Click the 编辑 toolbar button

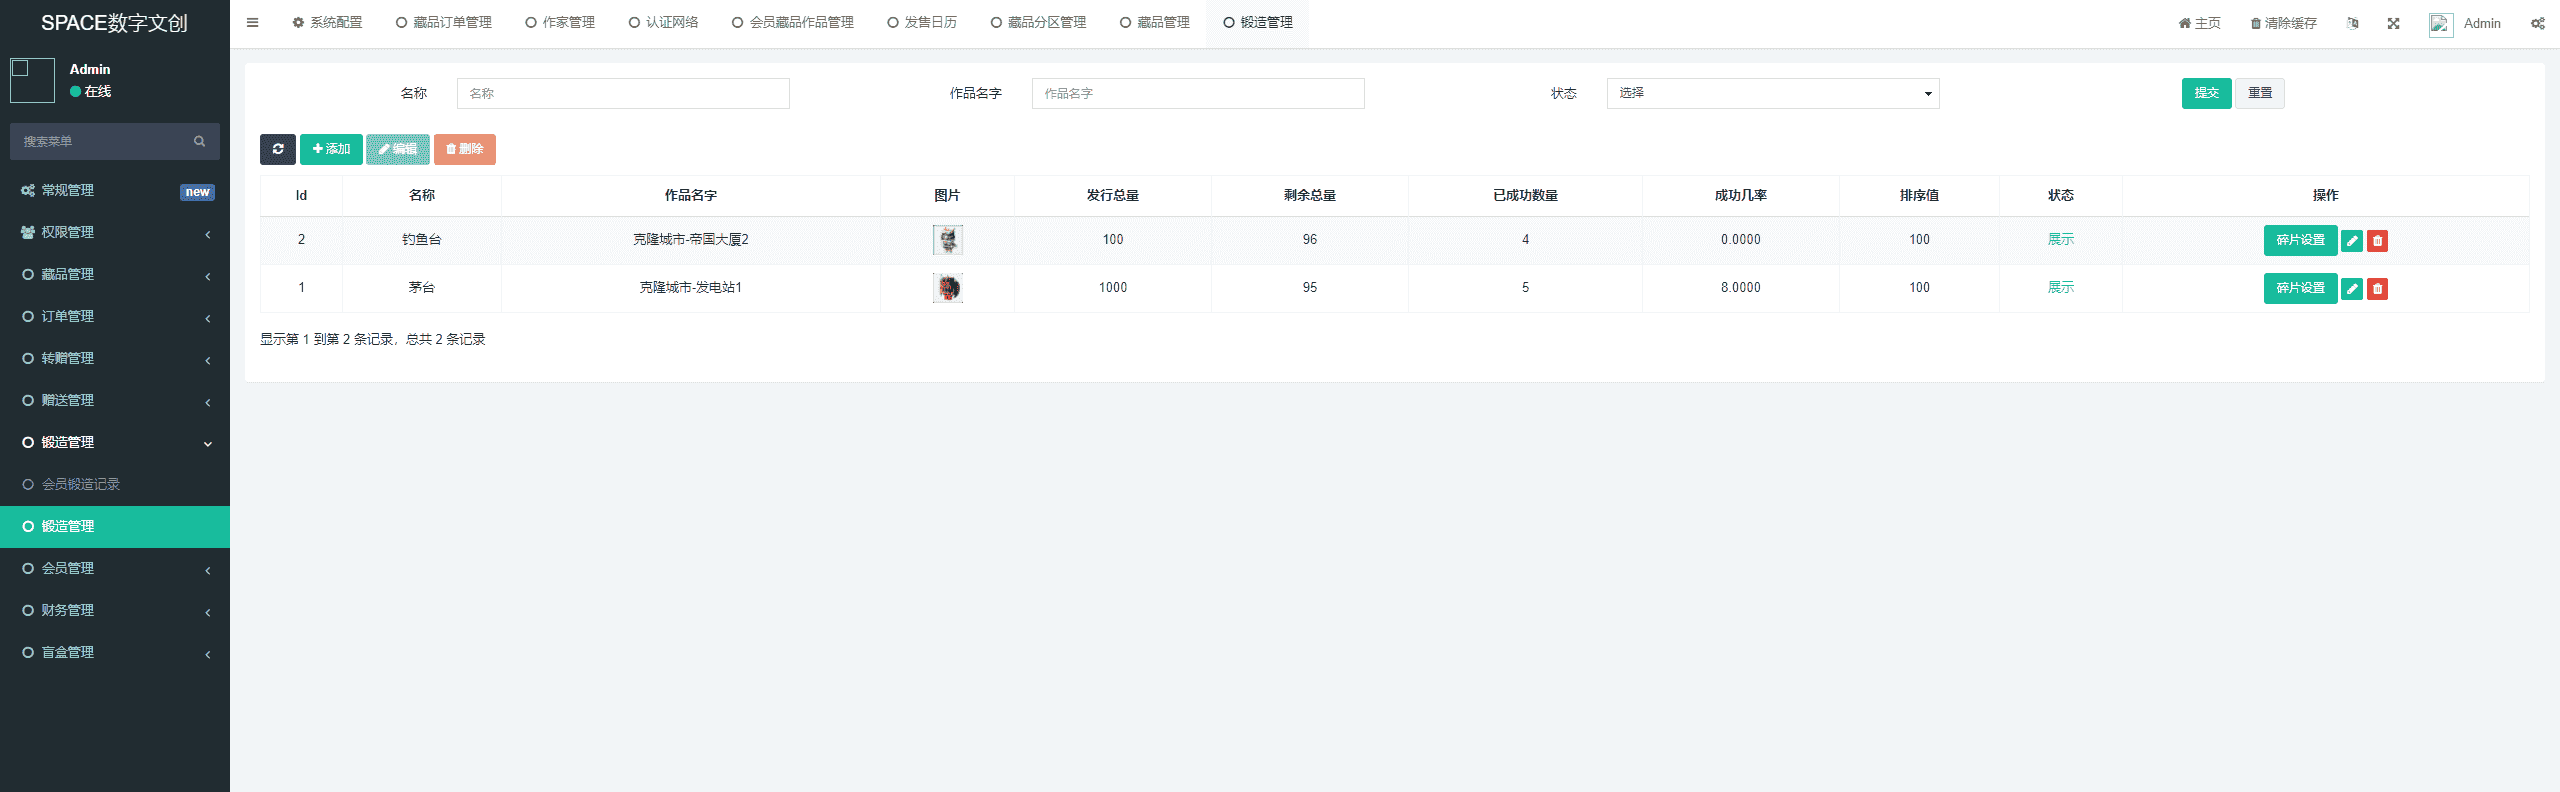[397, 149]
